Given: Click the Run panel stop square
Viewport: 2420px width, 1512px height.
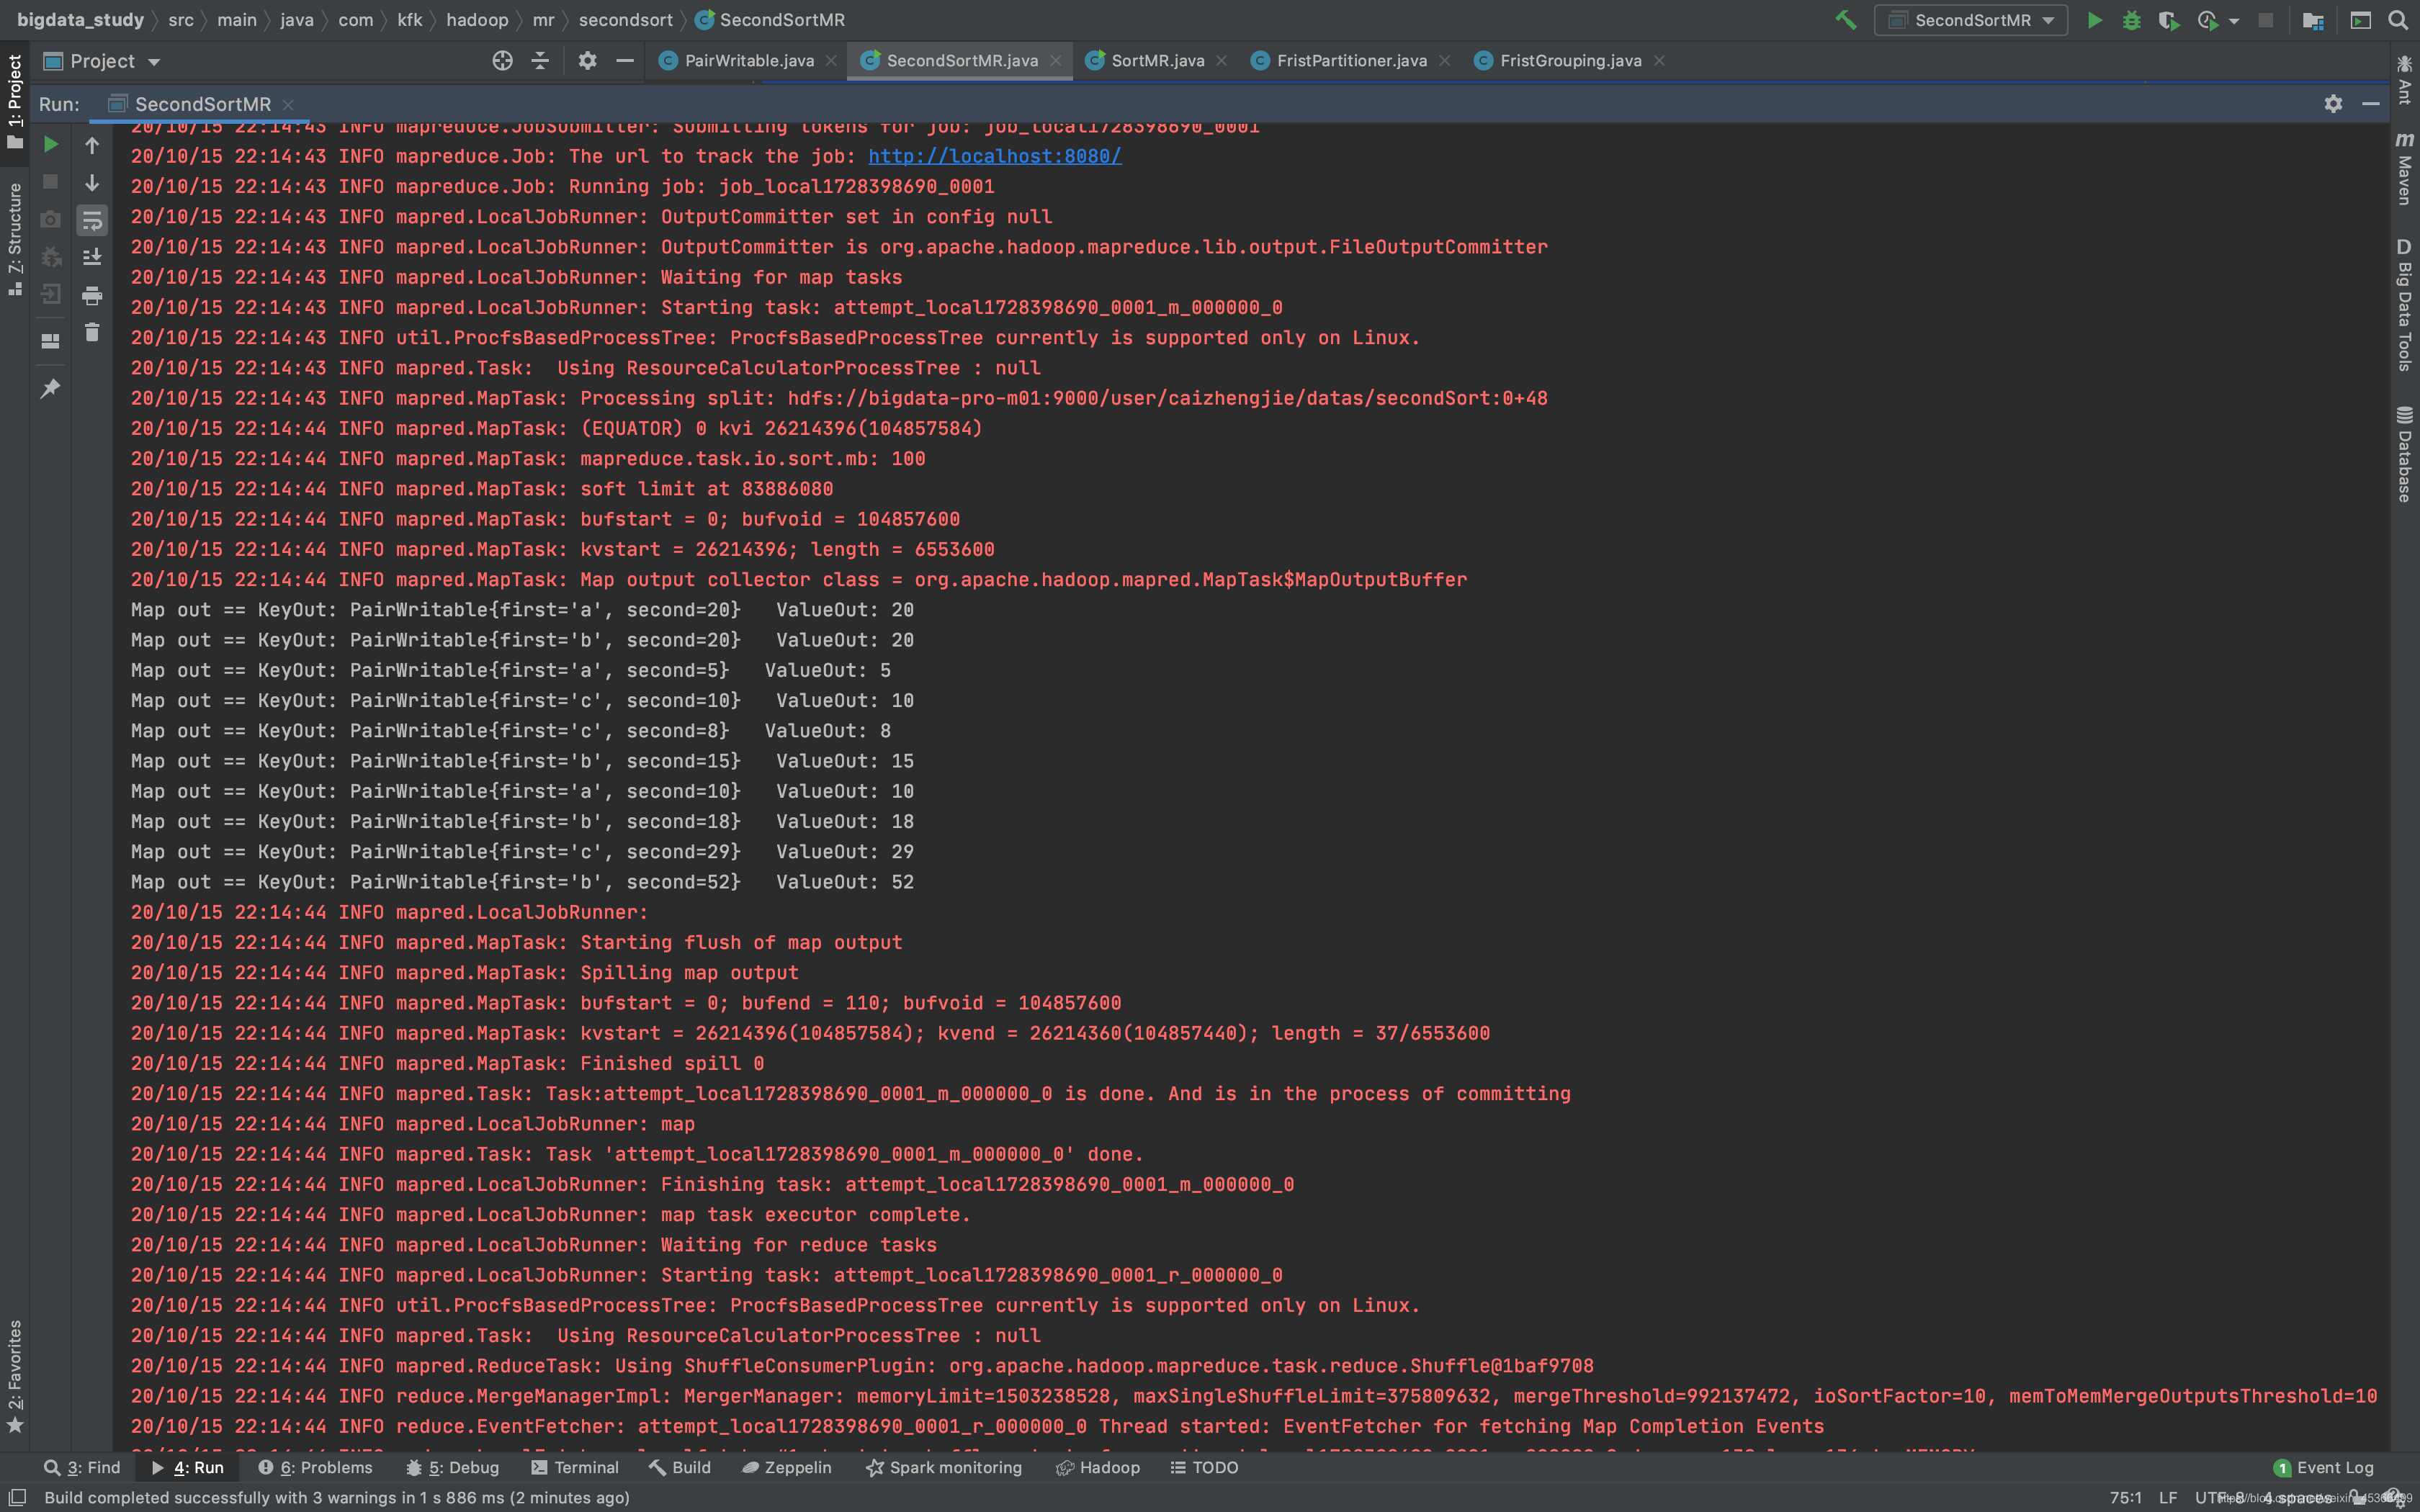Looking at the screenshot, I should click(50, 182).
